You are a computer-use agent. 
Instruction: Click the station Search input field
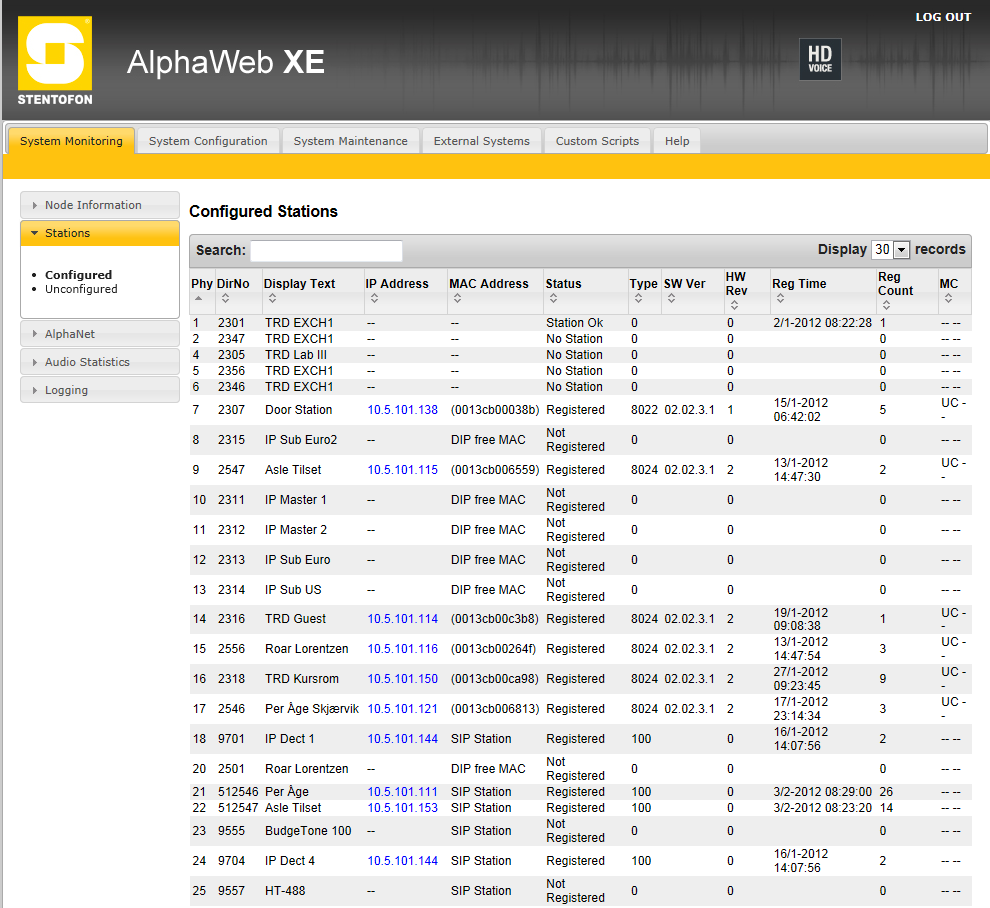click(326, 251)
